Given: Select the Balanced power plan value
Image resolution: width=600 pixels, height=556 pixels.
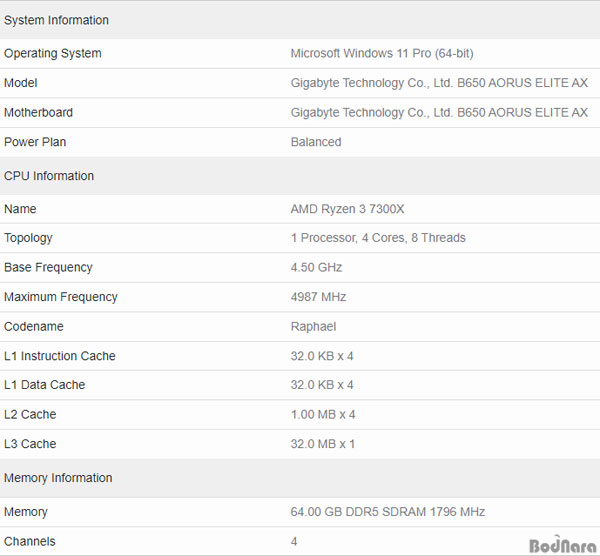Looking at the screenshot, I should [x=316, y=142].
